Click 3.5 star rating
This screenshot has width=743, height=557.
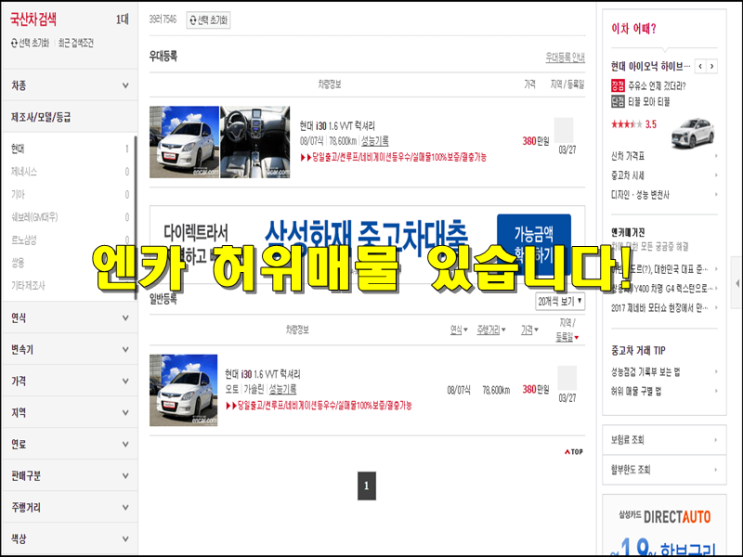pos(634,125)
